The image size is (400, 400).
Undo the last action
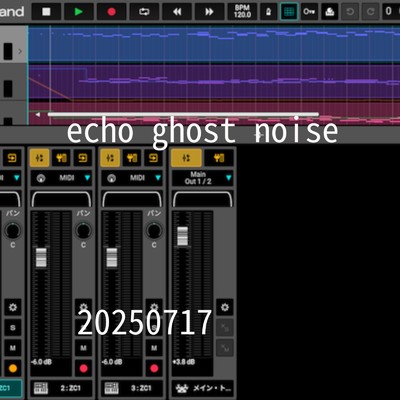350,12
